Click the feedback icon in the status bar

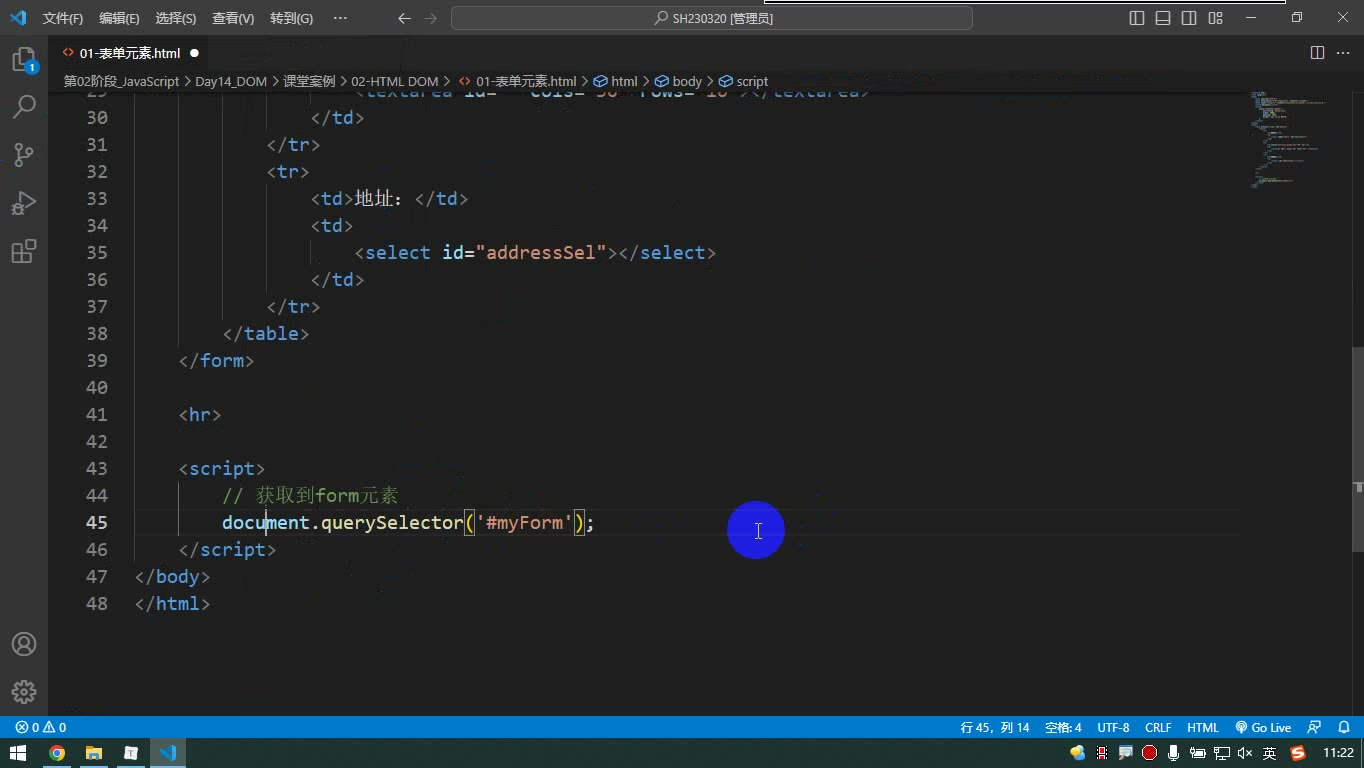(x=1315, y=728)
